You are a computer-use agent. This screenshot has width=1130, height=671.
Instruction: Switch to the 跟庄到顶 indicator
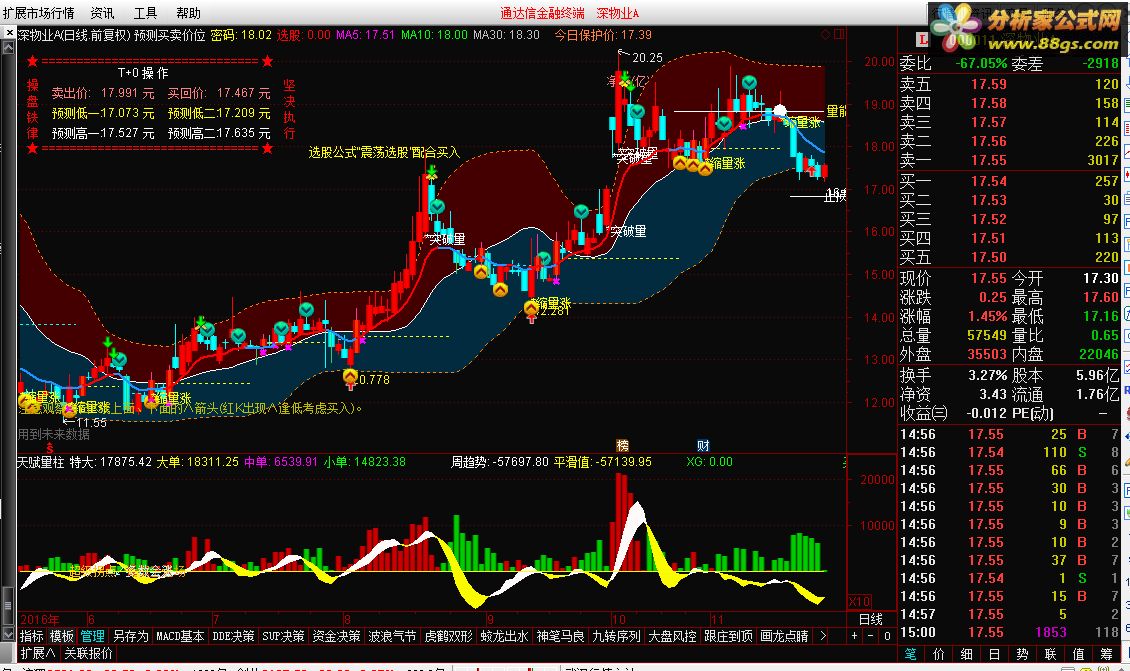coord(729,636)
